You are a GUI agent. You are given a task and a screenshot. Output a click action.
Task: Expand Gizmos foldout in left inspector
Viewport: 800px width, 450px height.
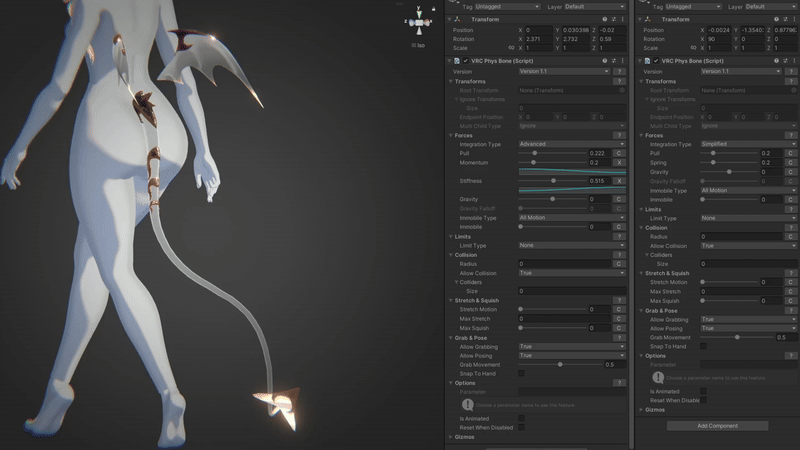pyautogui.click(x=451, y=437)
